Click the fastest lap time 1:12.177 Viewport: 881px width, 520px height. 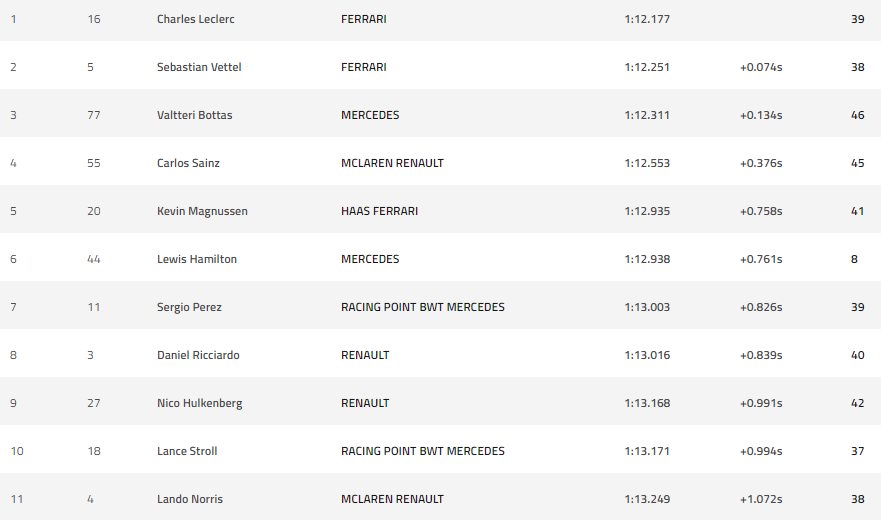click(x=647, y=19)
